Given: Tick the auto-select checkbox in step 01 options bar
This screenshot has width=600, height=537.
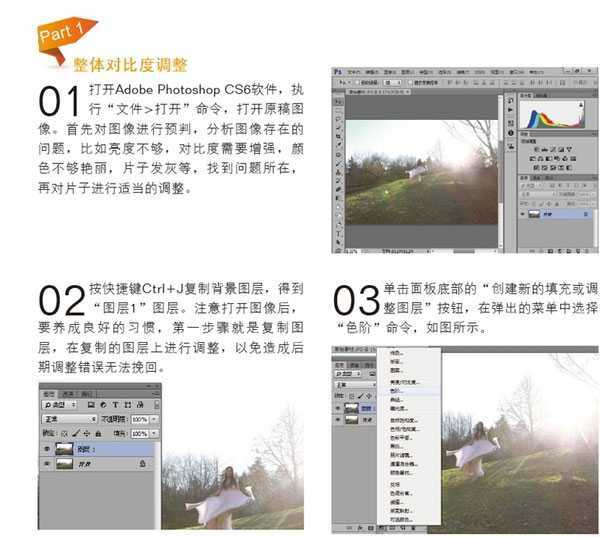Looking at the screenshot, I should pyautogui.click(x=357, y=82).
